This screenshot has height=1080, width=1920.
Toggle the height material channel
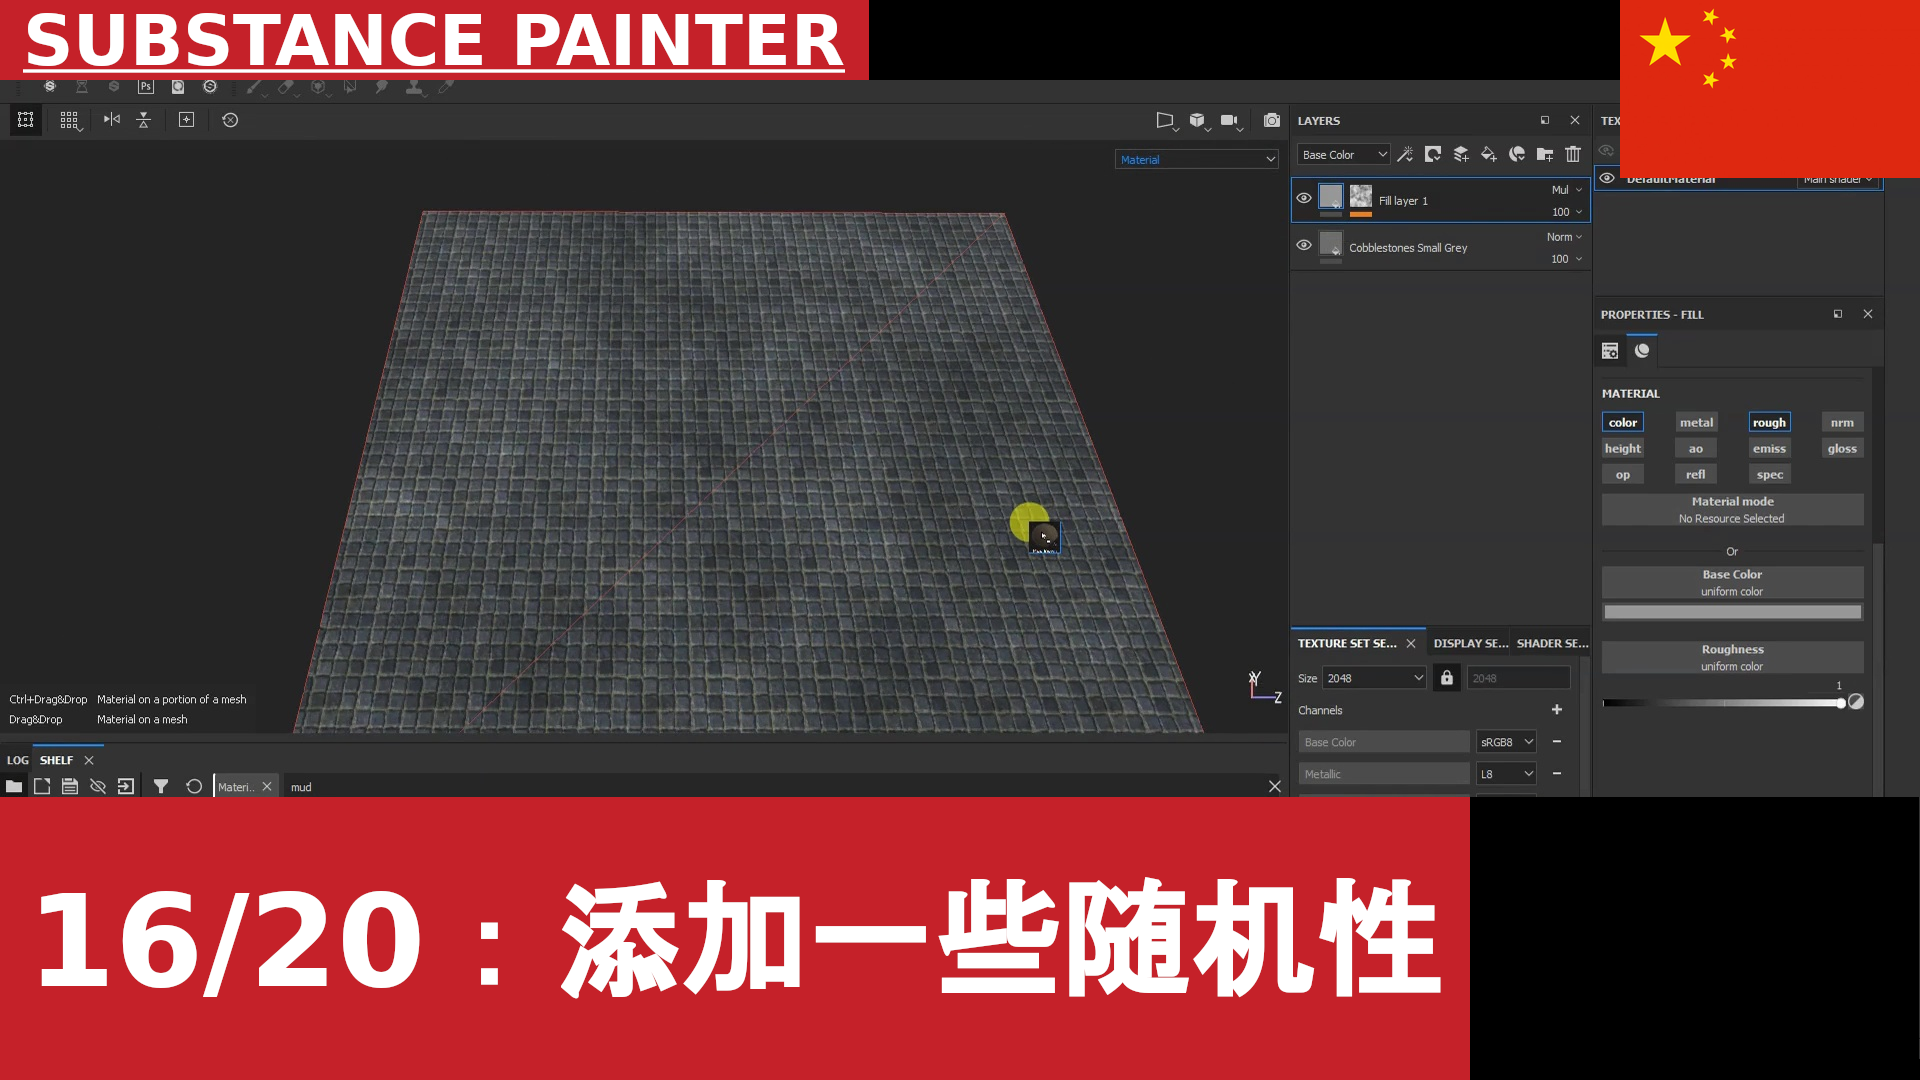pos(1623,449)
